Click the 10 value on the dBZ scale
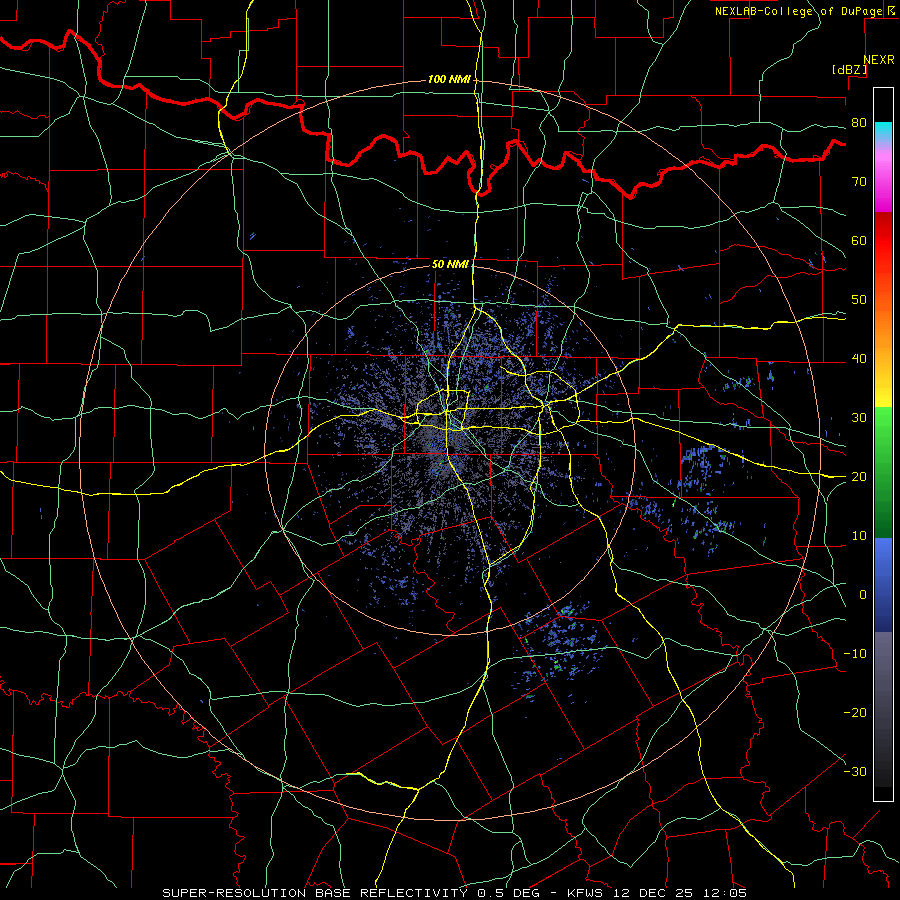Image resolution: width=900 pixels, height=900 pixels. [859, 536]
